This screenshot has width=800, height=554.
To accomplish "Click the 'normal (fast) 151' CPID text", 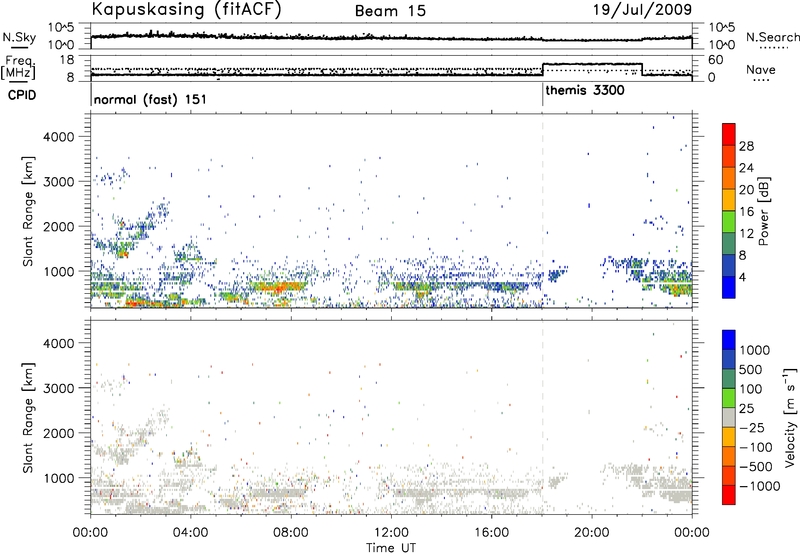I will point(150,99).
